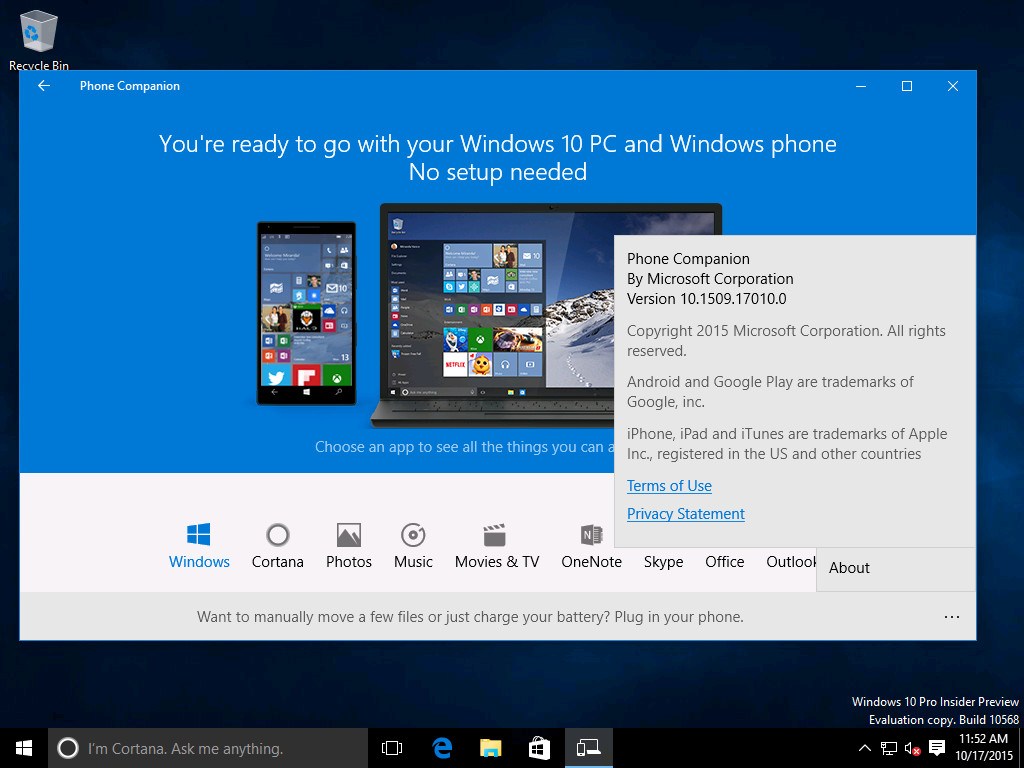The image size is (1024, 768).
Task: Open the Privacy Statement link
Action: tap(685, 514)
